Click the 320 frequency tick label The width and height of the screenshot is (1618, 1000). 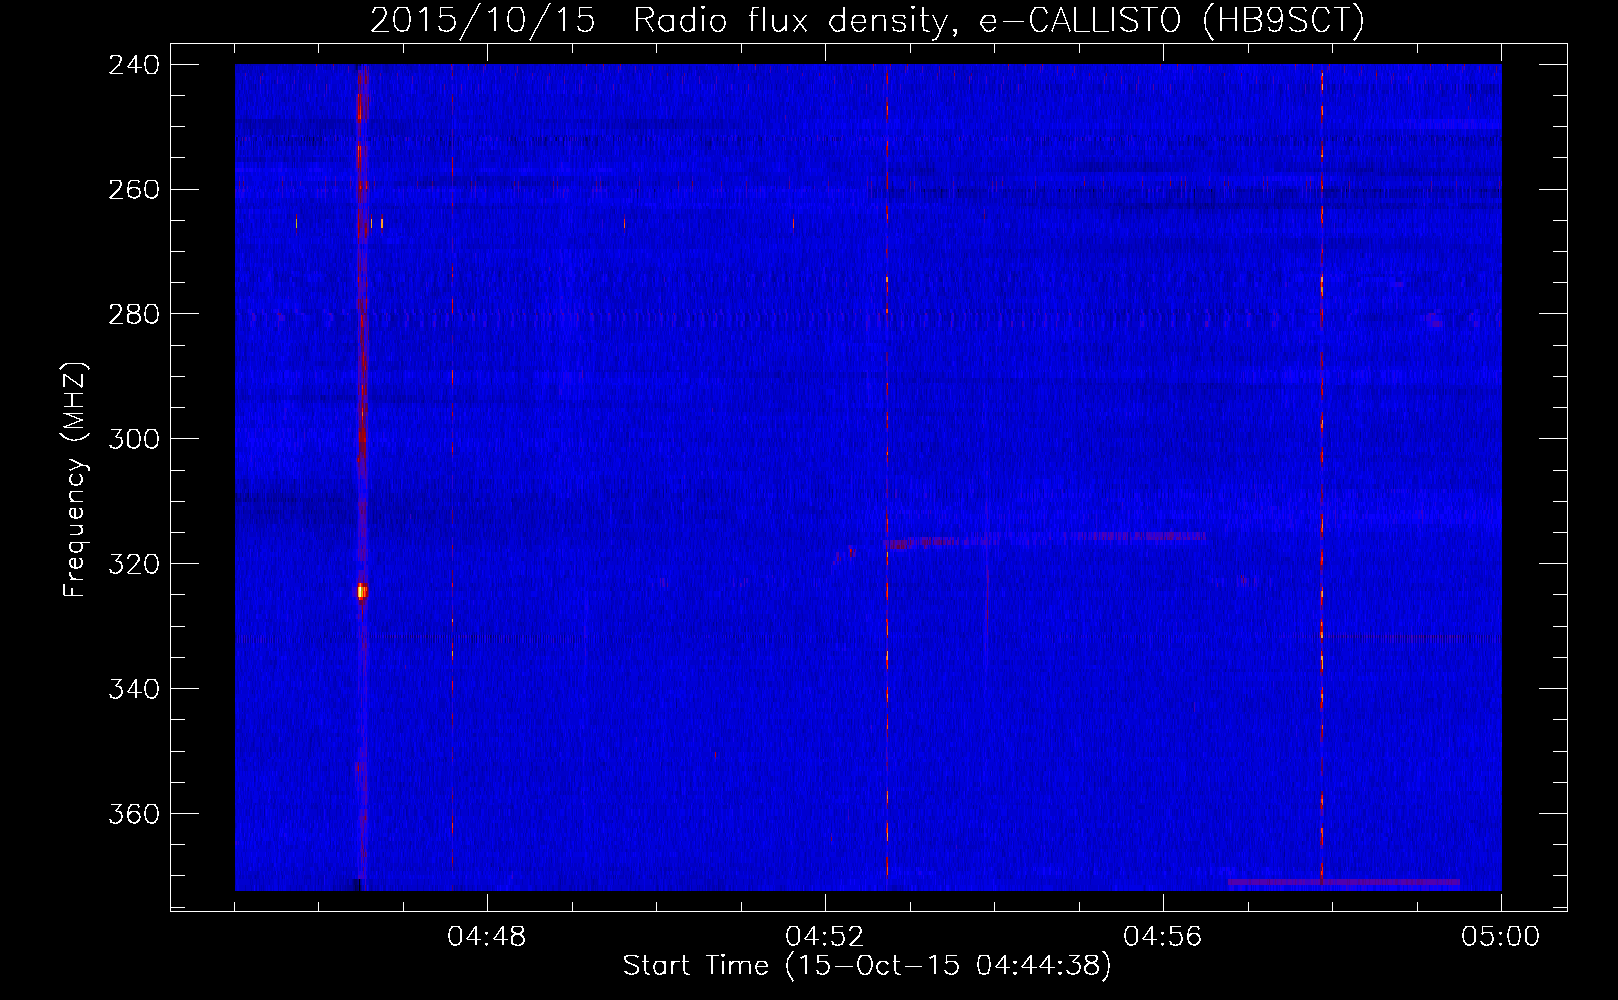coord(133,565)
